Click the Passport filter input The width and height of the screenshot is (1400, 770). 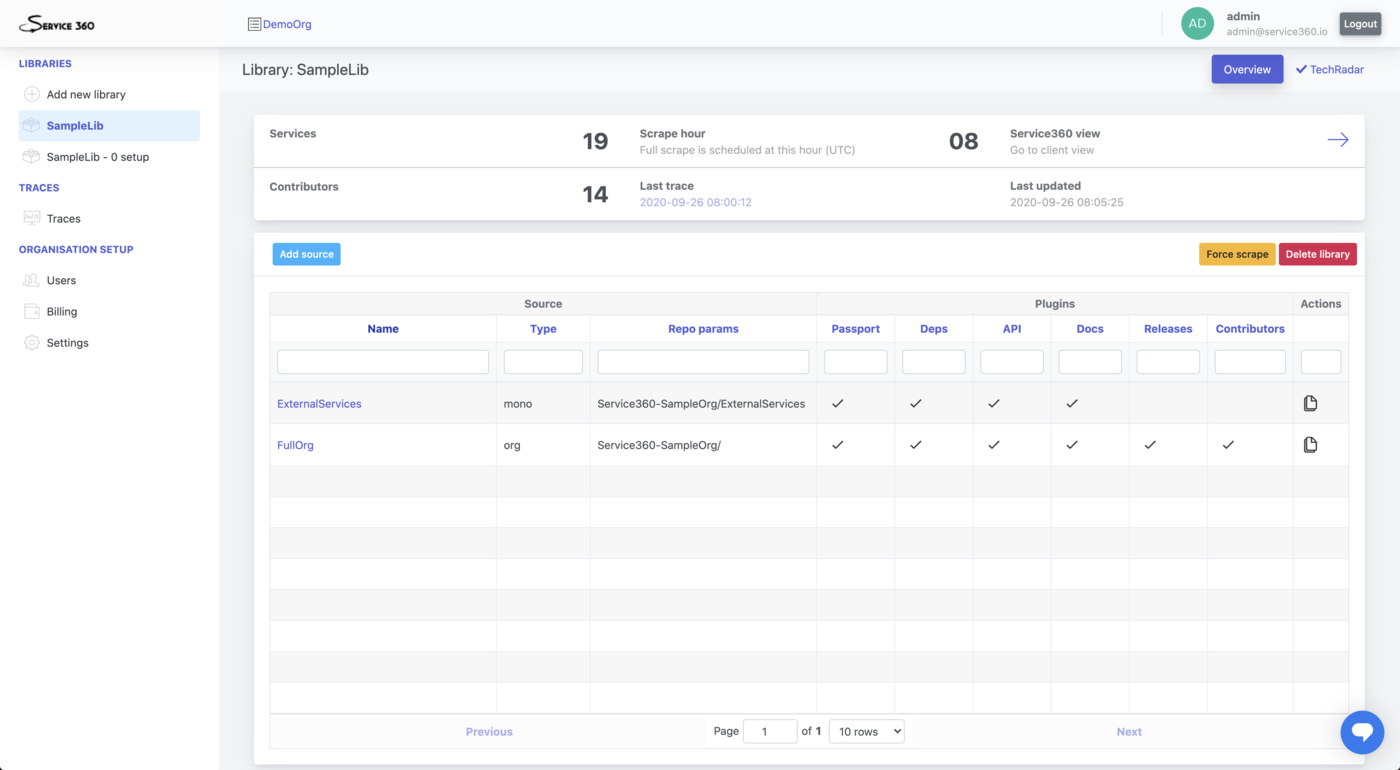point(855,361)
